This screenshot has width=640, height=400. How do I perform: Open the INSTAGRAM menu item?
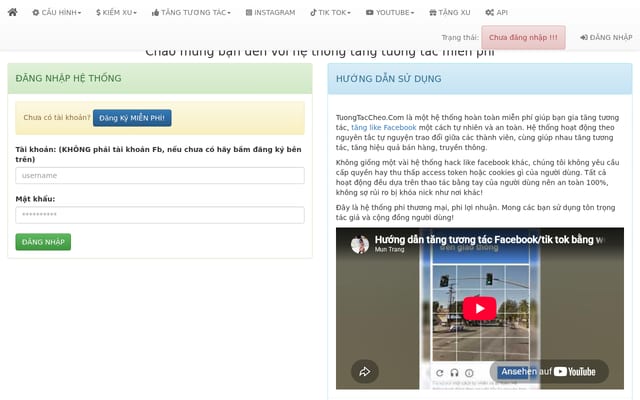pos(270,13)
